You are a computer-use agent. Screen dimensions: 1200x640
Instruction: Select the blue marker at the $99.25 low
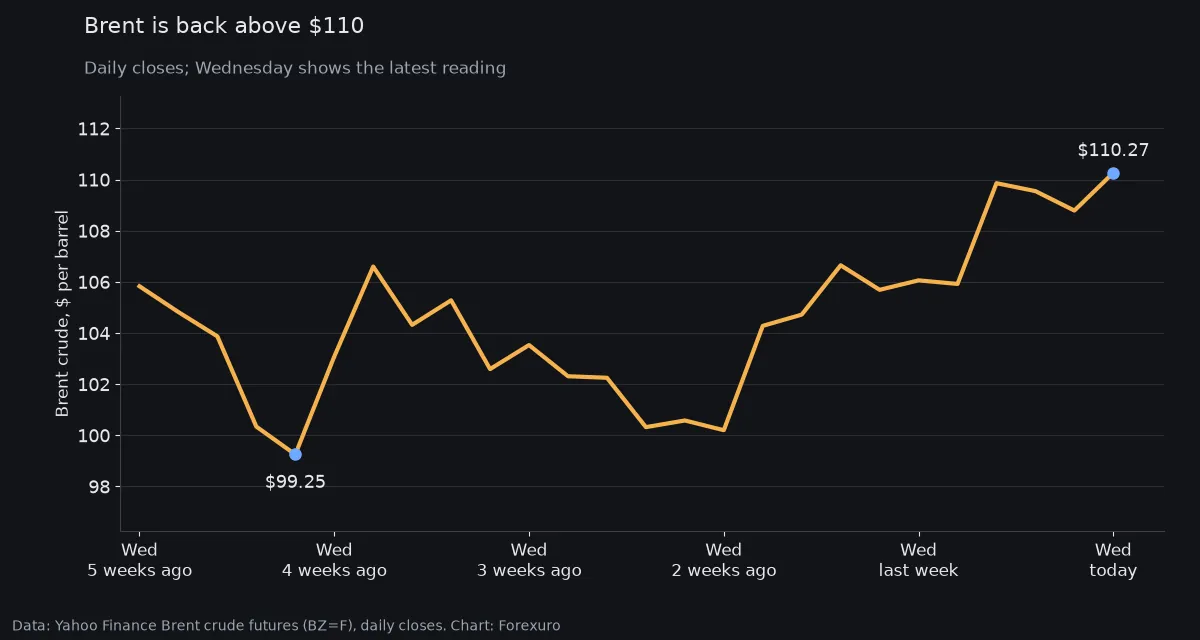click(295, 454)
